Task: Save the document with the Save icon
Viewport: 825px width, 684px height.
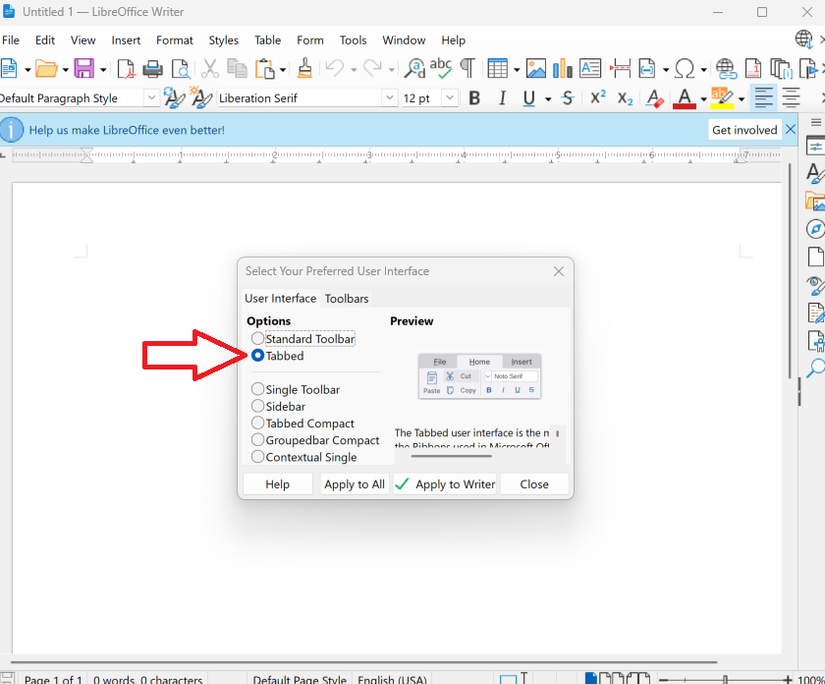Action: pos(84,68)
